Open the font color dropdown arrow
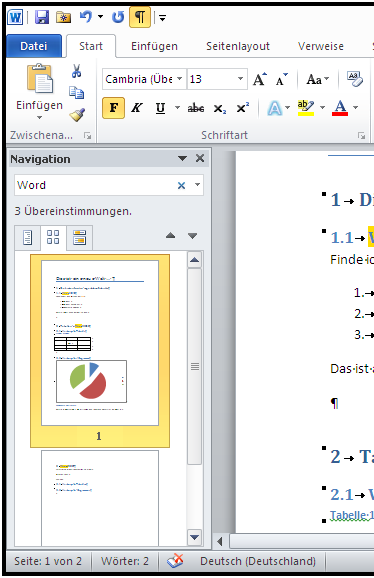The width and height of the screenshot is (374, 578). tap(356, 108)
